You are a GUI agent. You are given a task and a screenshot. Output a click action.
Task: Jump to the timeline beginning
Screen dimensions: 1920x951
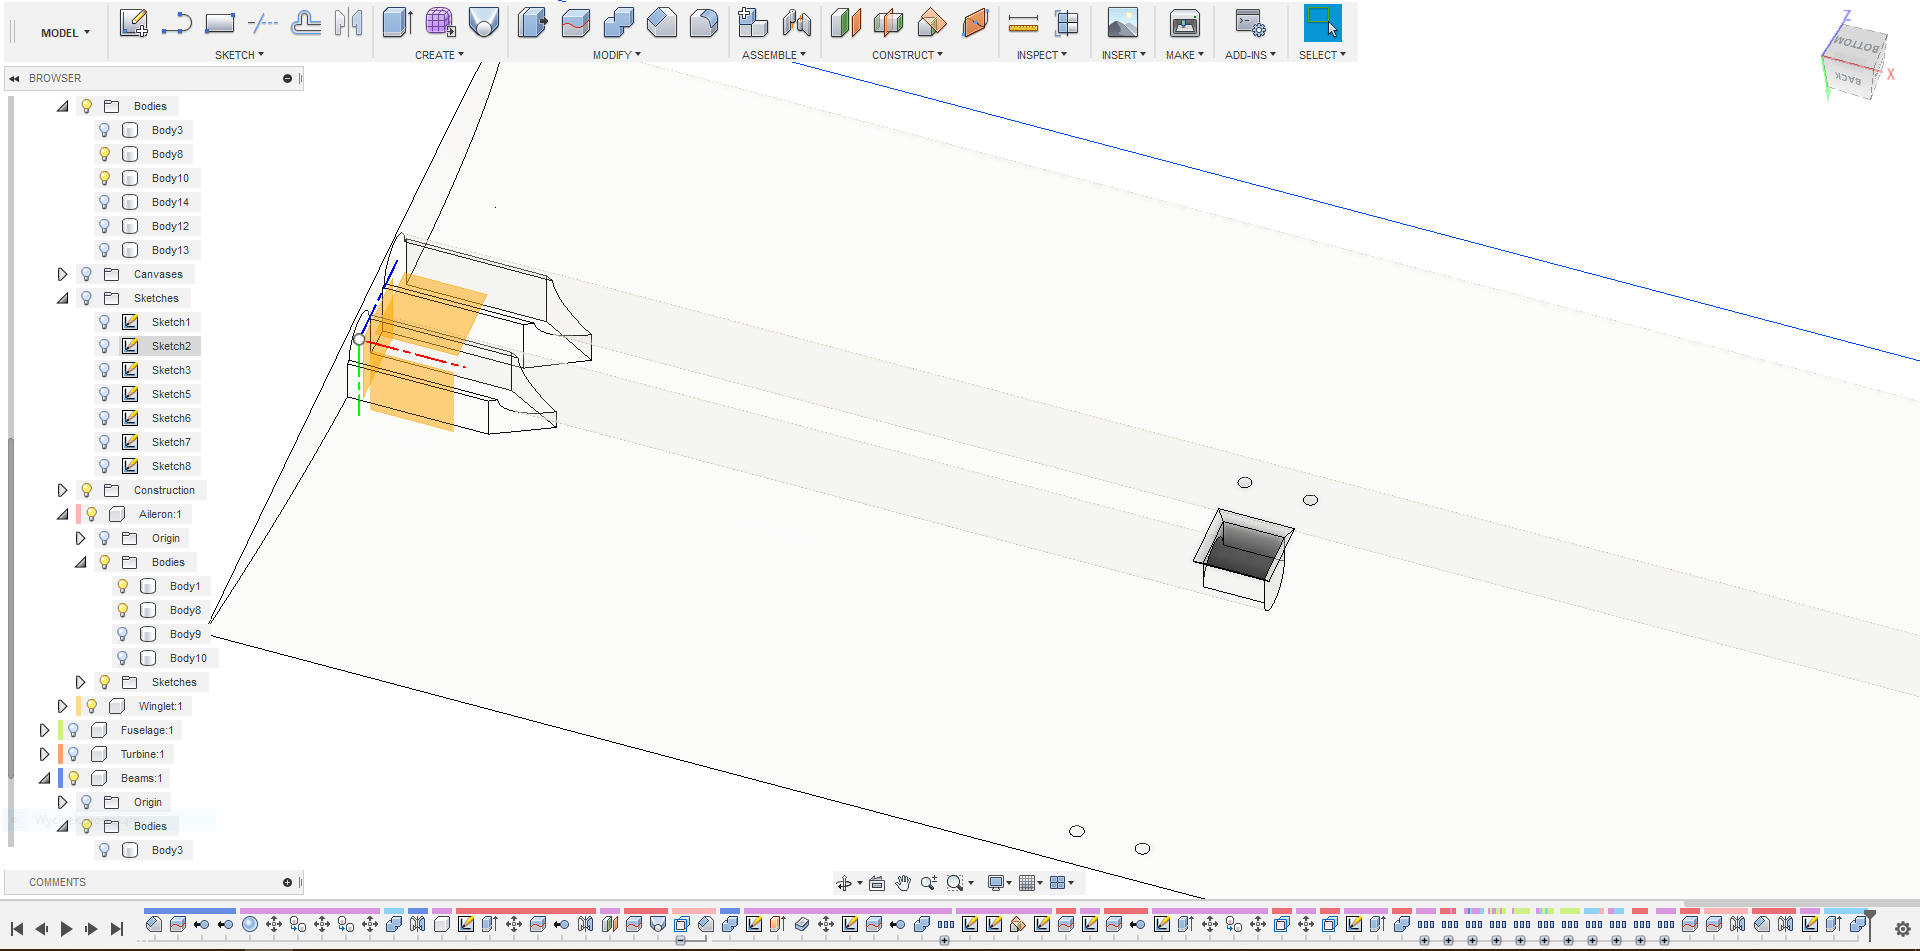click(x=16, y=929)
